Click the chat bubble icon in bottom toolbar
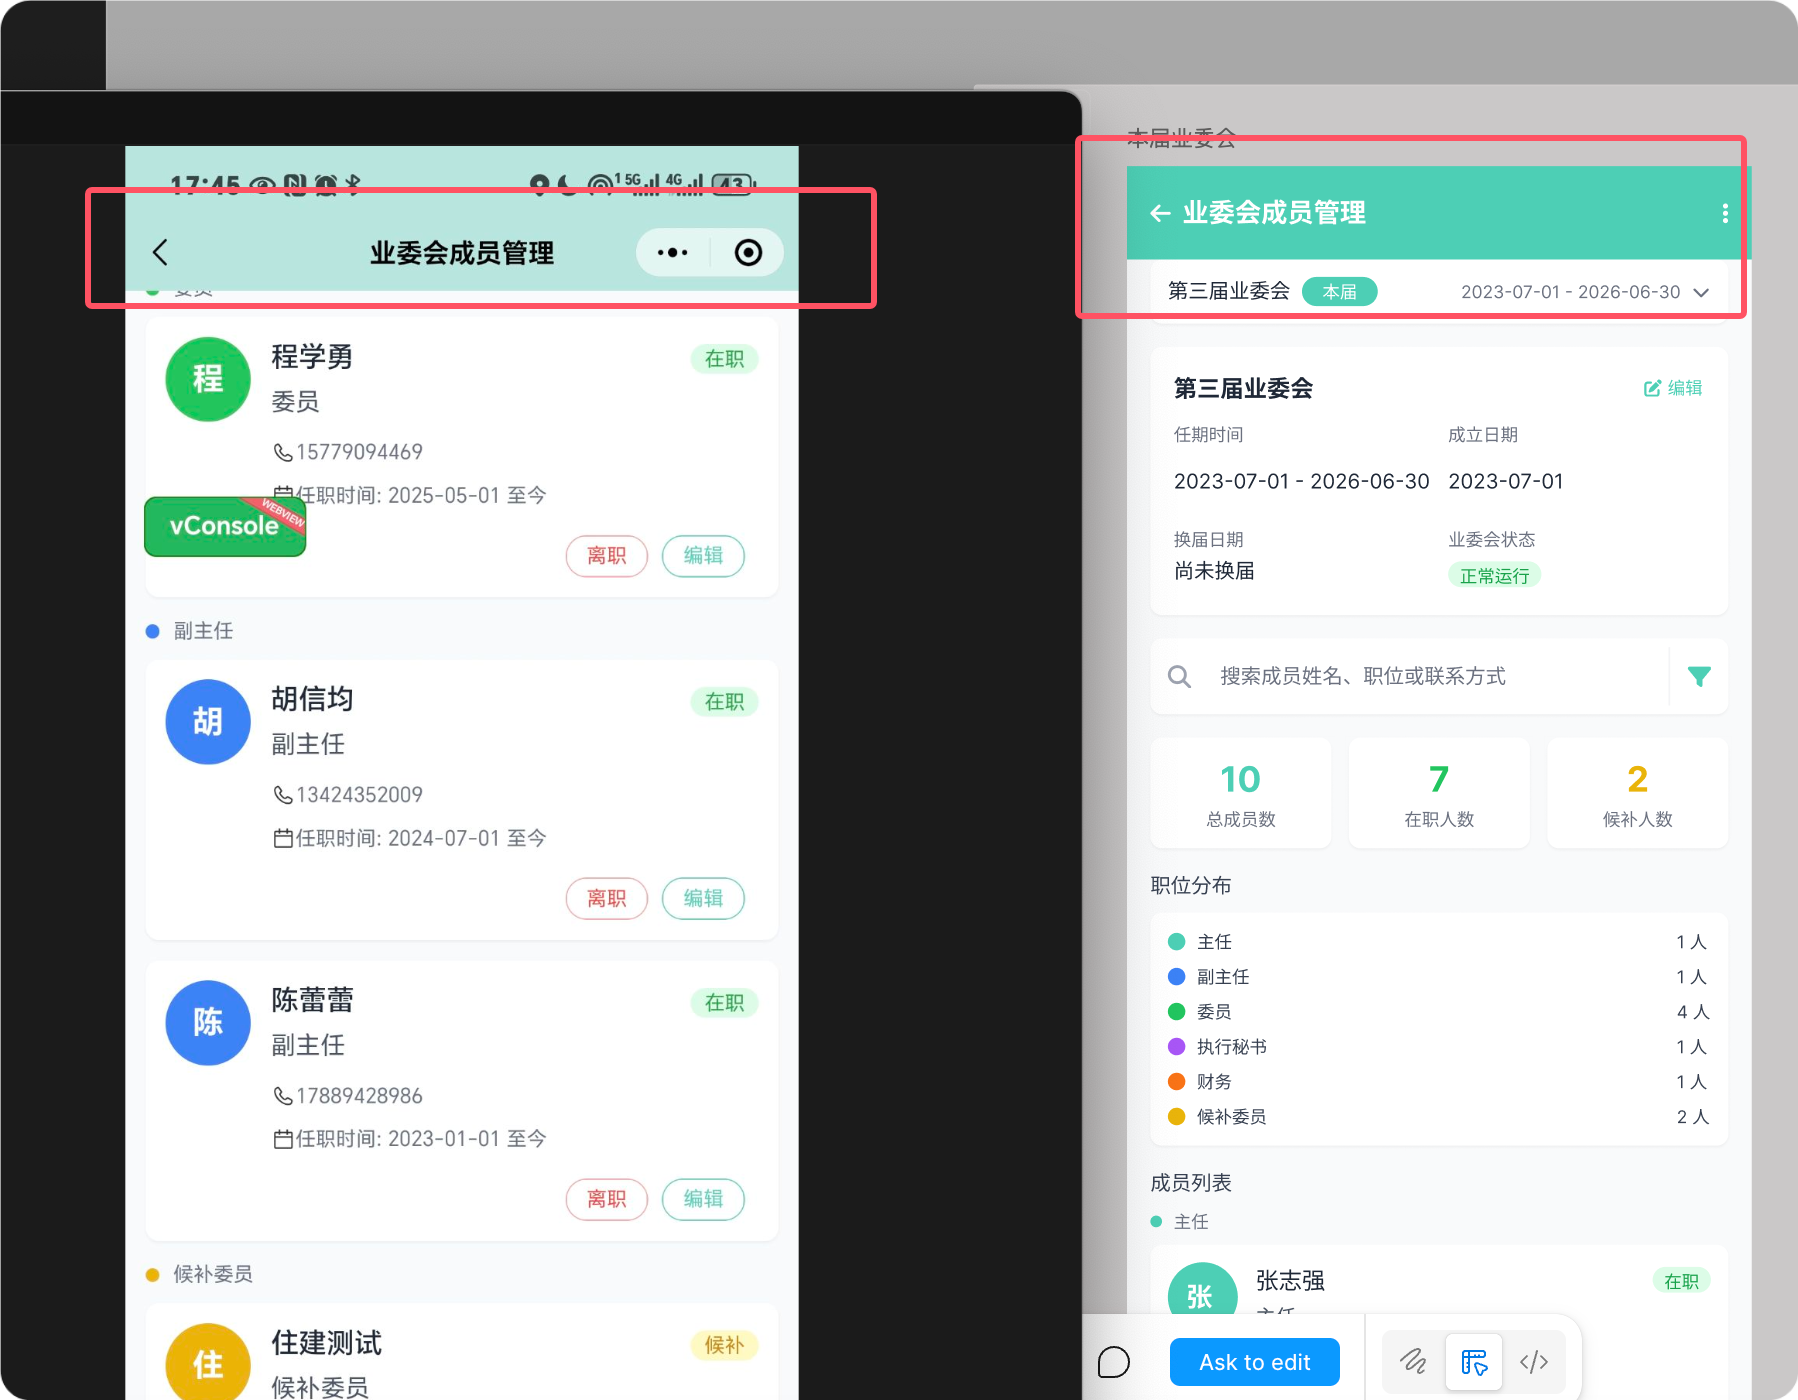This screenshot has width=1798, height=1400. [x=1113, y=1362]
